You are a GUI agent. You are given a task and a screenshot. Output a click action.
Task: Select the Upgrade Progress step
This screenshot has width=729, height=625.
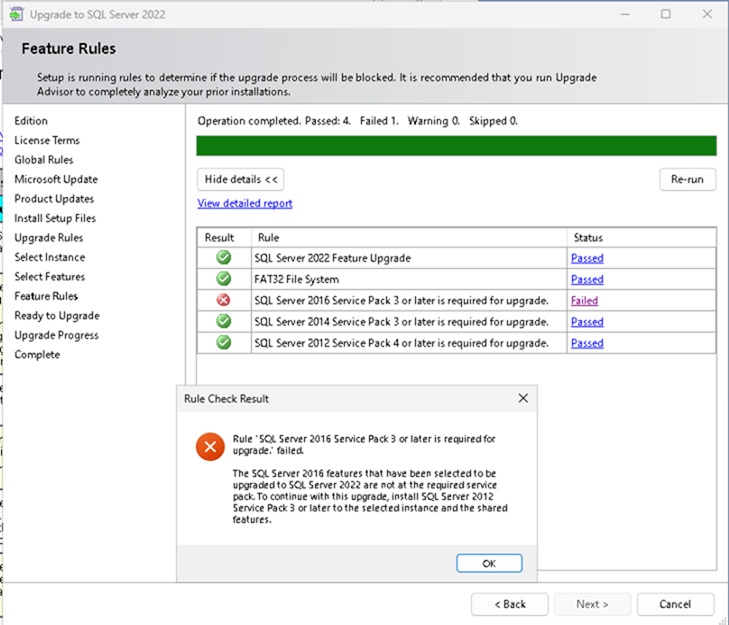(56, 335)
